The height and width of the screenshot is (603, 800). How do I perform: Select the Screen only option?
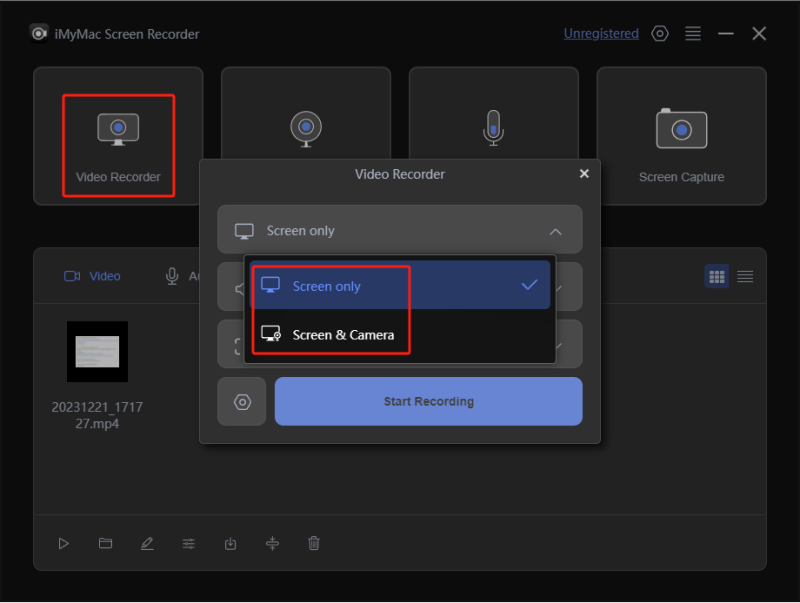[327, 286]
